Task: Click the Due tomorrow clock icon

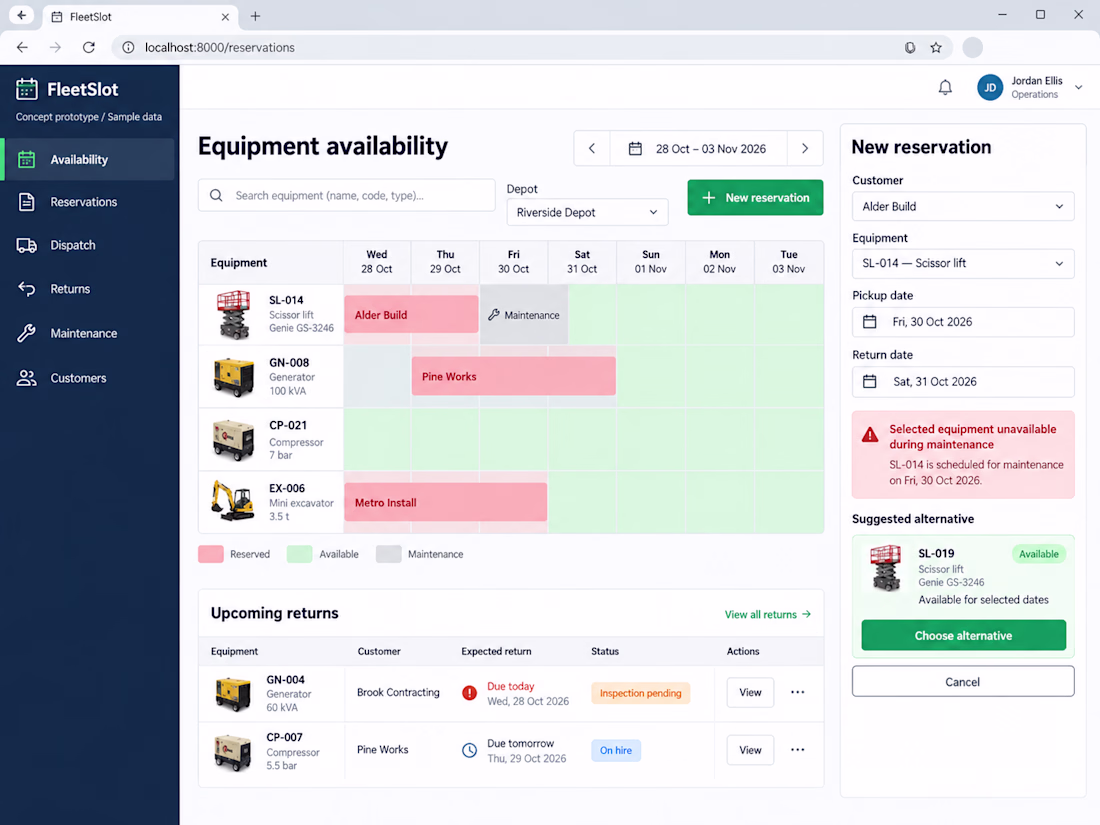Action: pyautogui.click(x=469, y=751)
